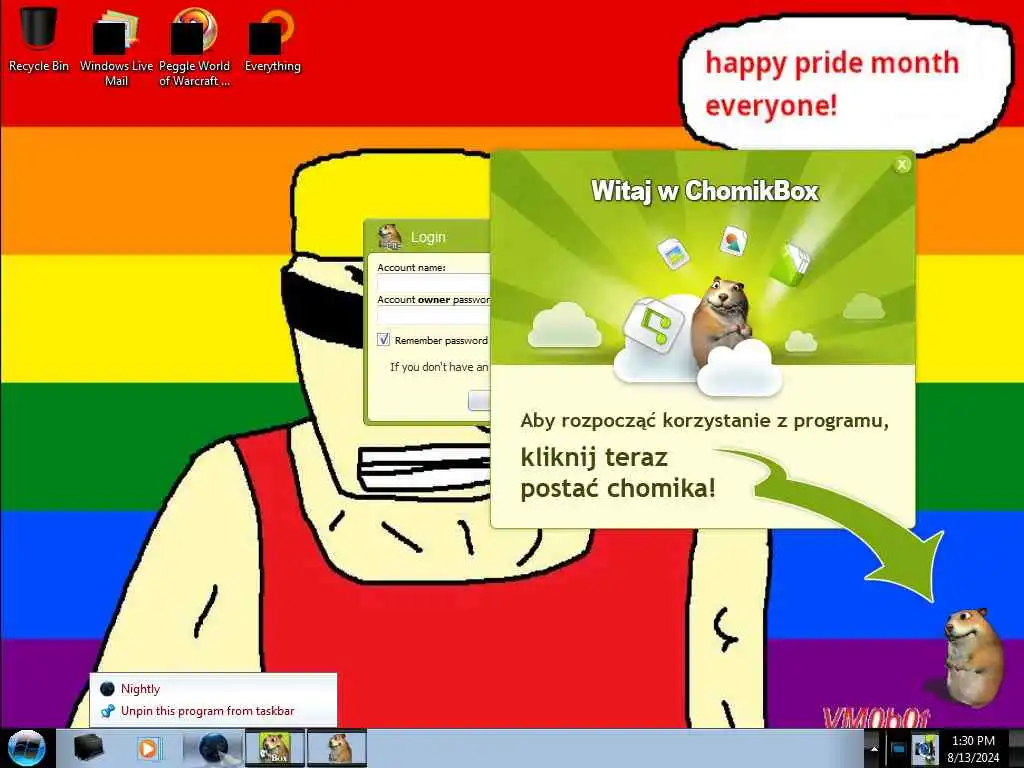
Task: Click the green music note cube in the banner
Action: tap(654, 325)
